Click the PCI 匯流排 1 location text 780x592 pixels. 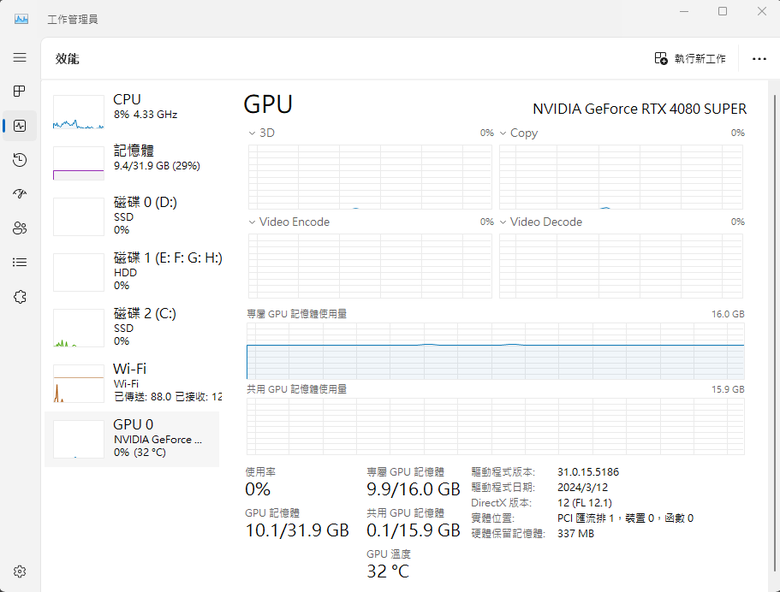click(x=625, y=518)
